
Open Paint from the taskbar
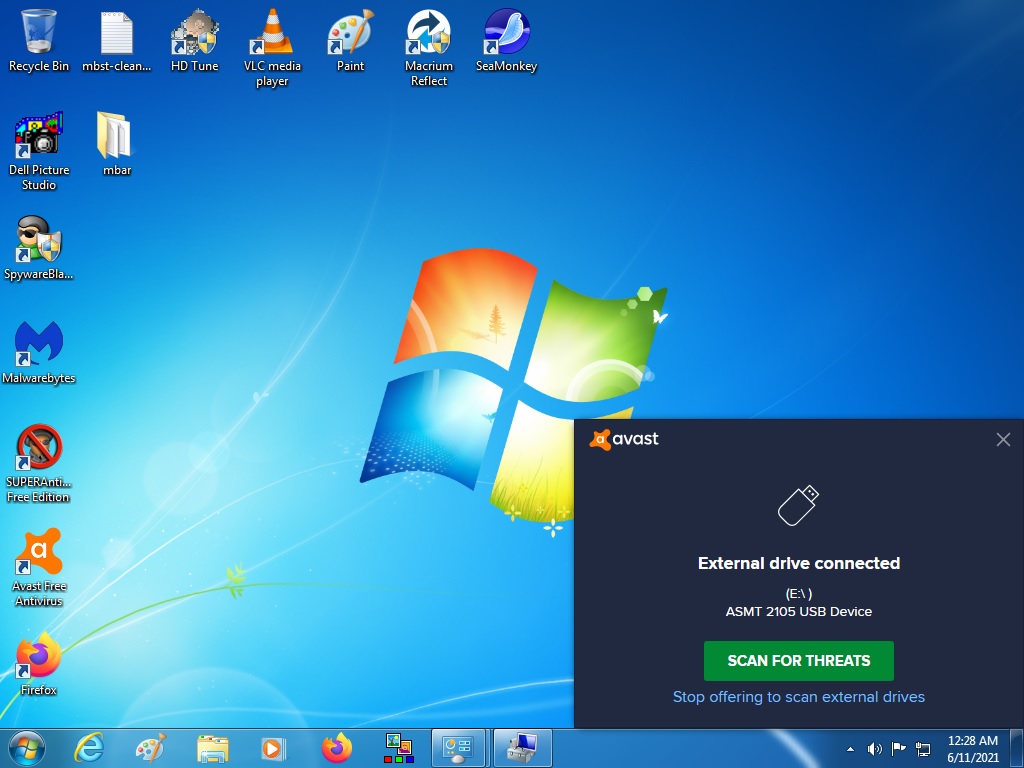tap(151, 748)
